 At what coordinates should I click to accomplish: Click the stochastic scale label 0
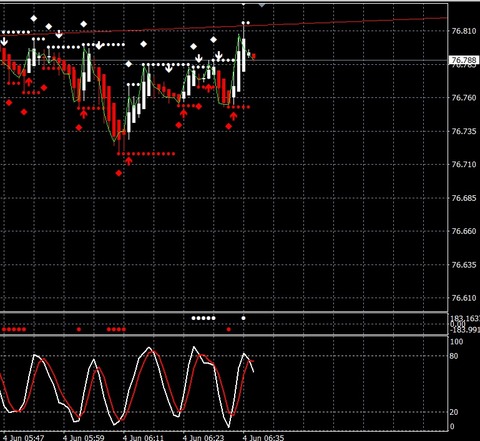[452, 426]
